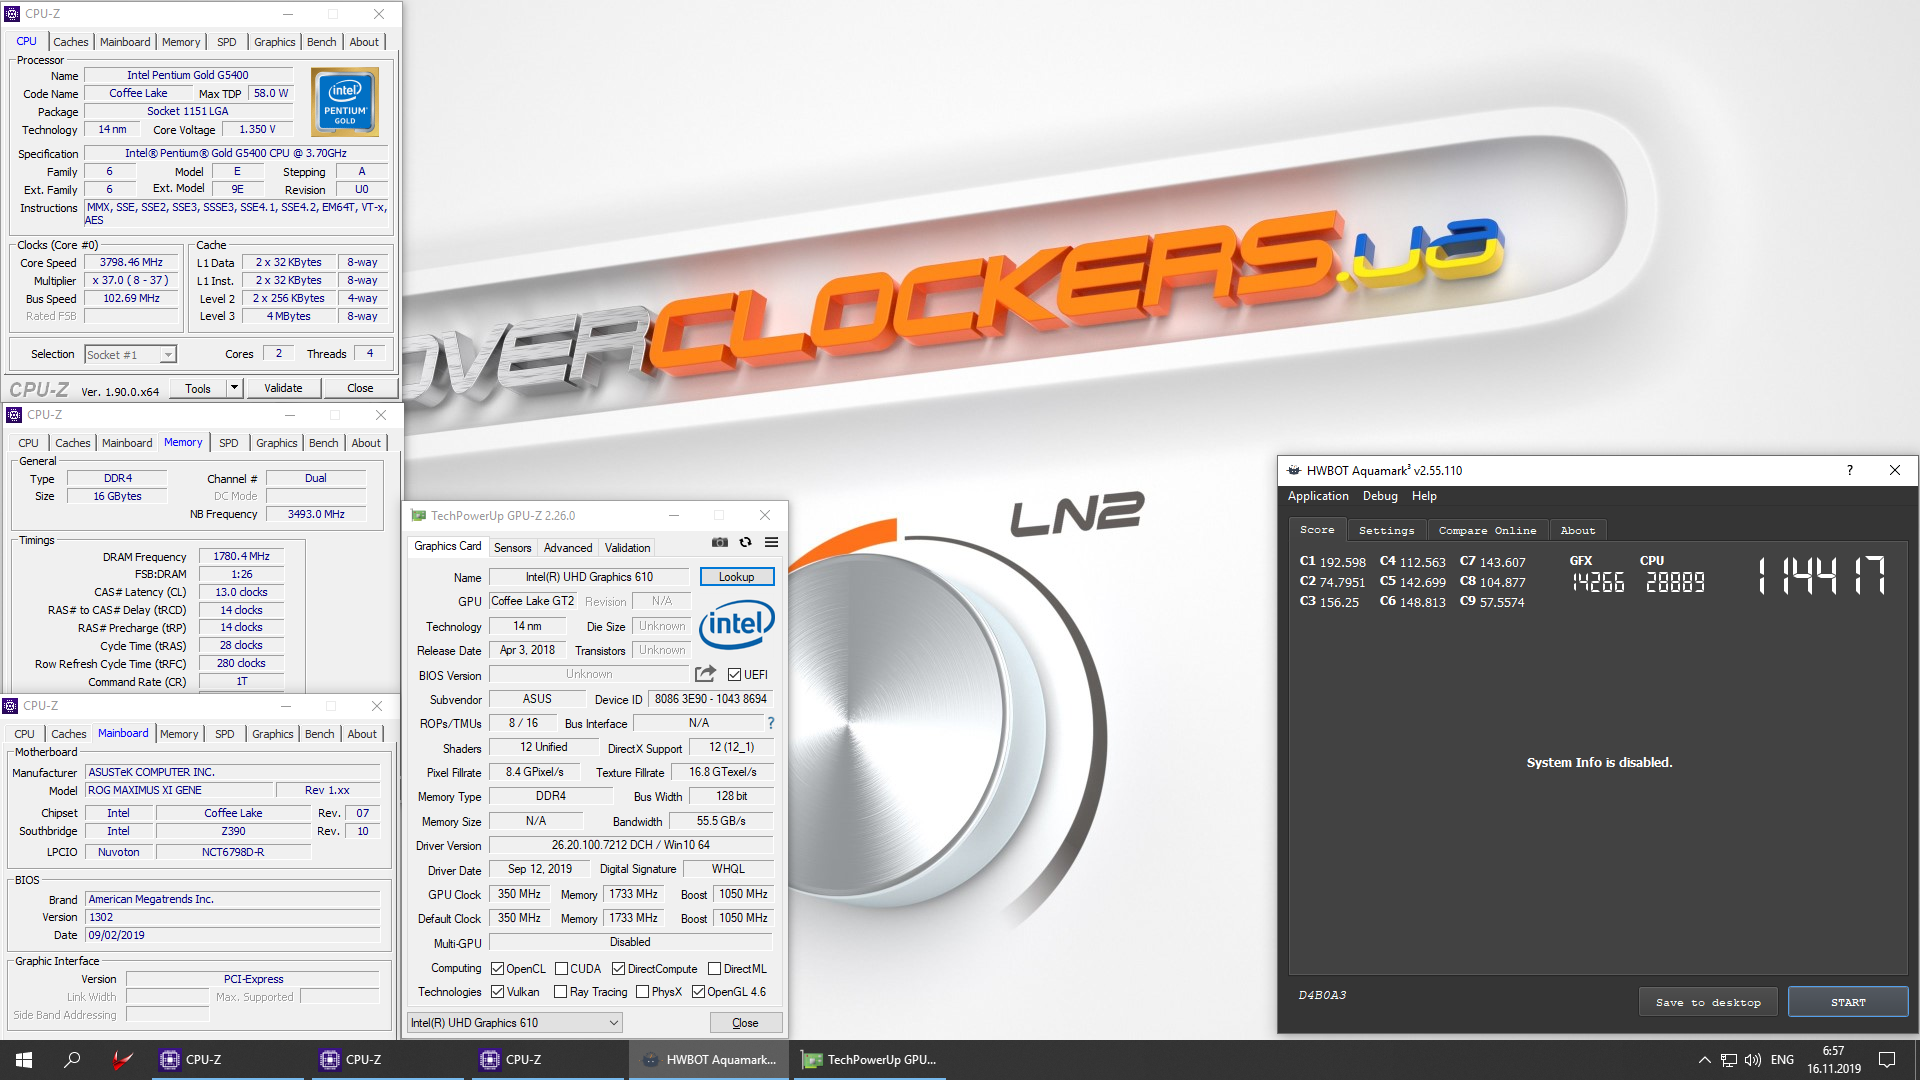This screenshot has height=1080, width=1920.
Task: Click Save to desktop in Aquamark
Action: pos(1708,1002)
